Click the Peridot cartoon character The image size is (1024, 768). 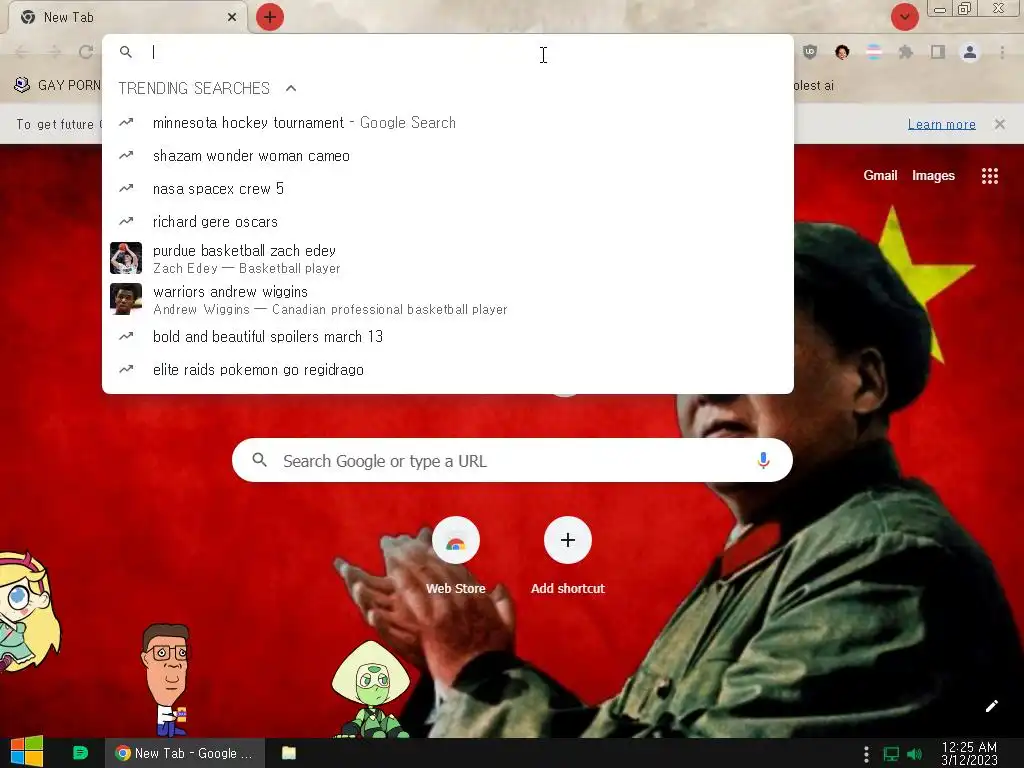pyautogui.click(x=370, y=690)
